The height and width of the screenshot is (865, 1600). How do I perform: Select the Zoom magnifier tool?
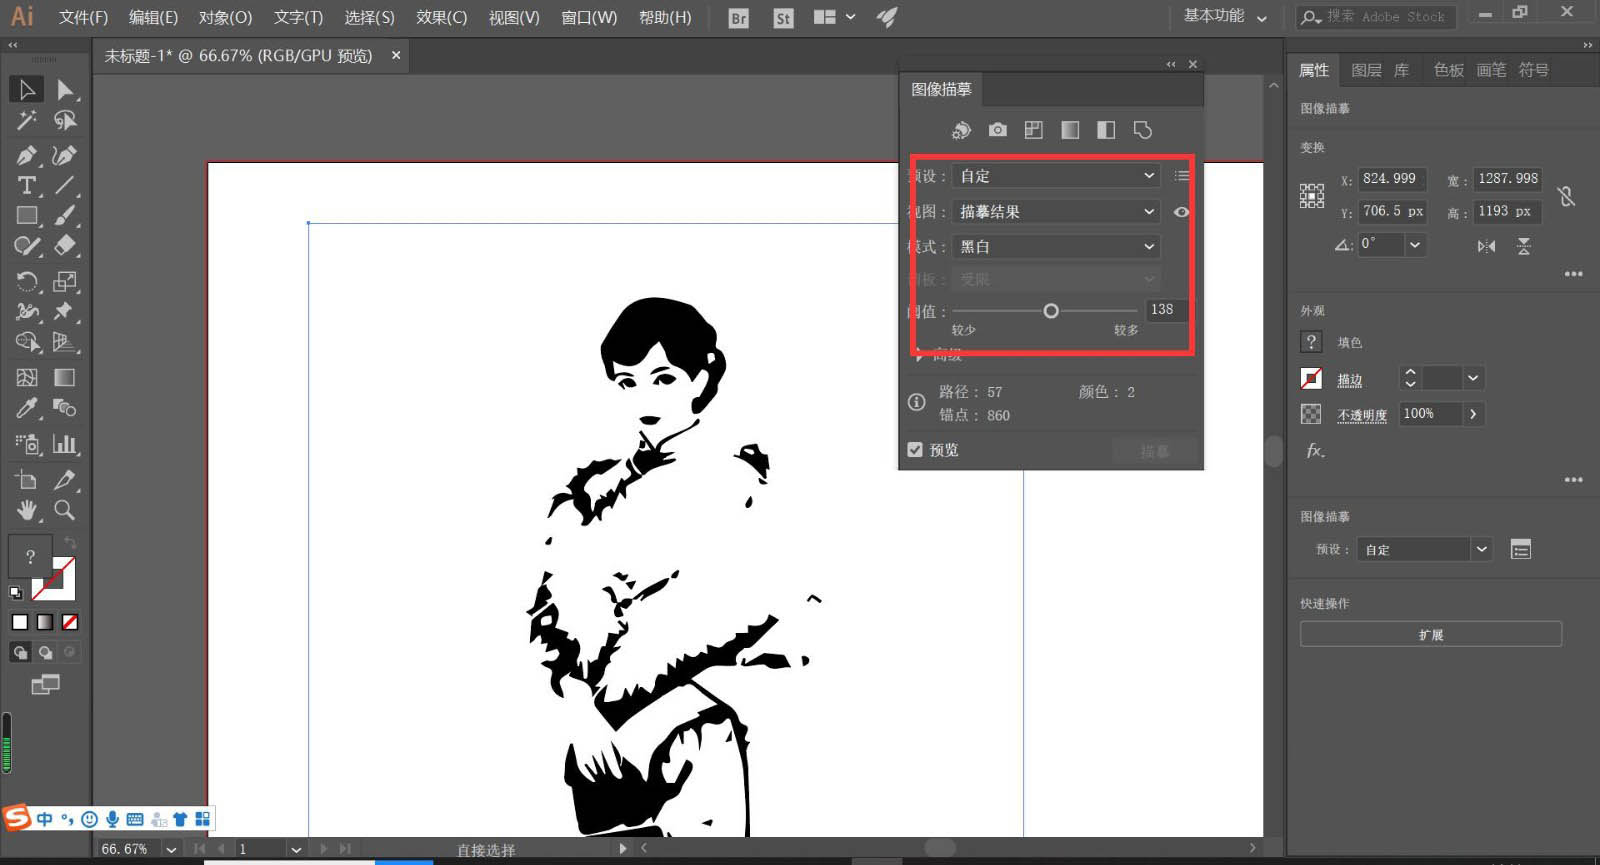(x=65, y=510)
